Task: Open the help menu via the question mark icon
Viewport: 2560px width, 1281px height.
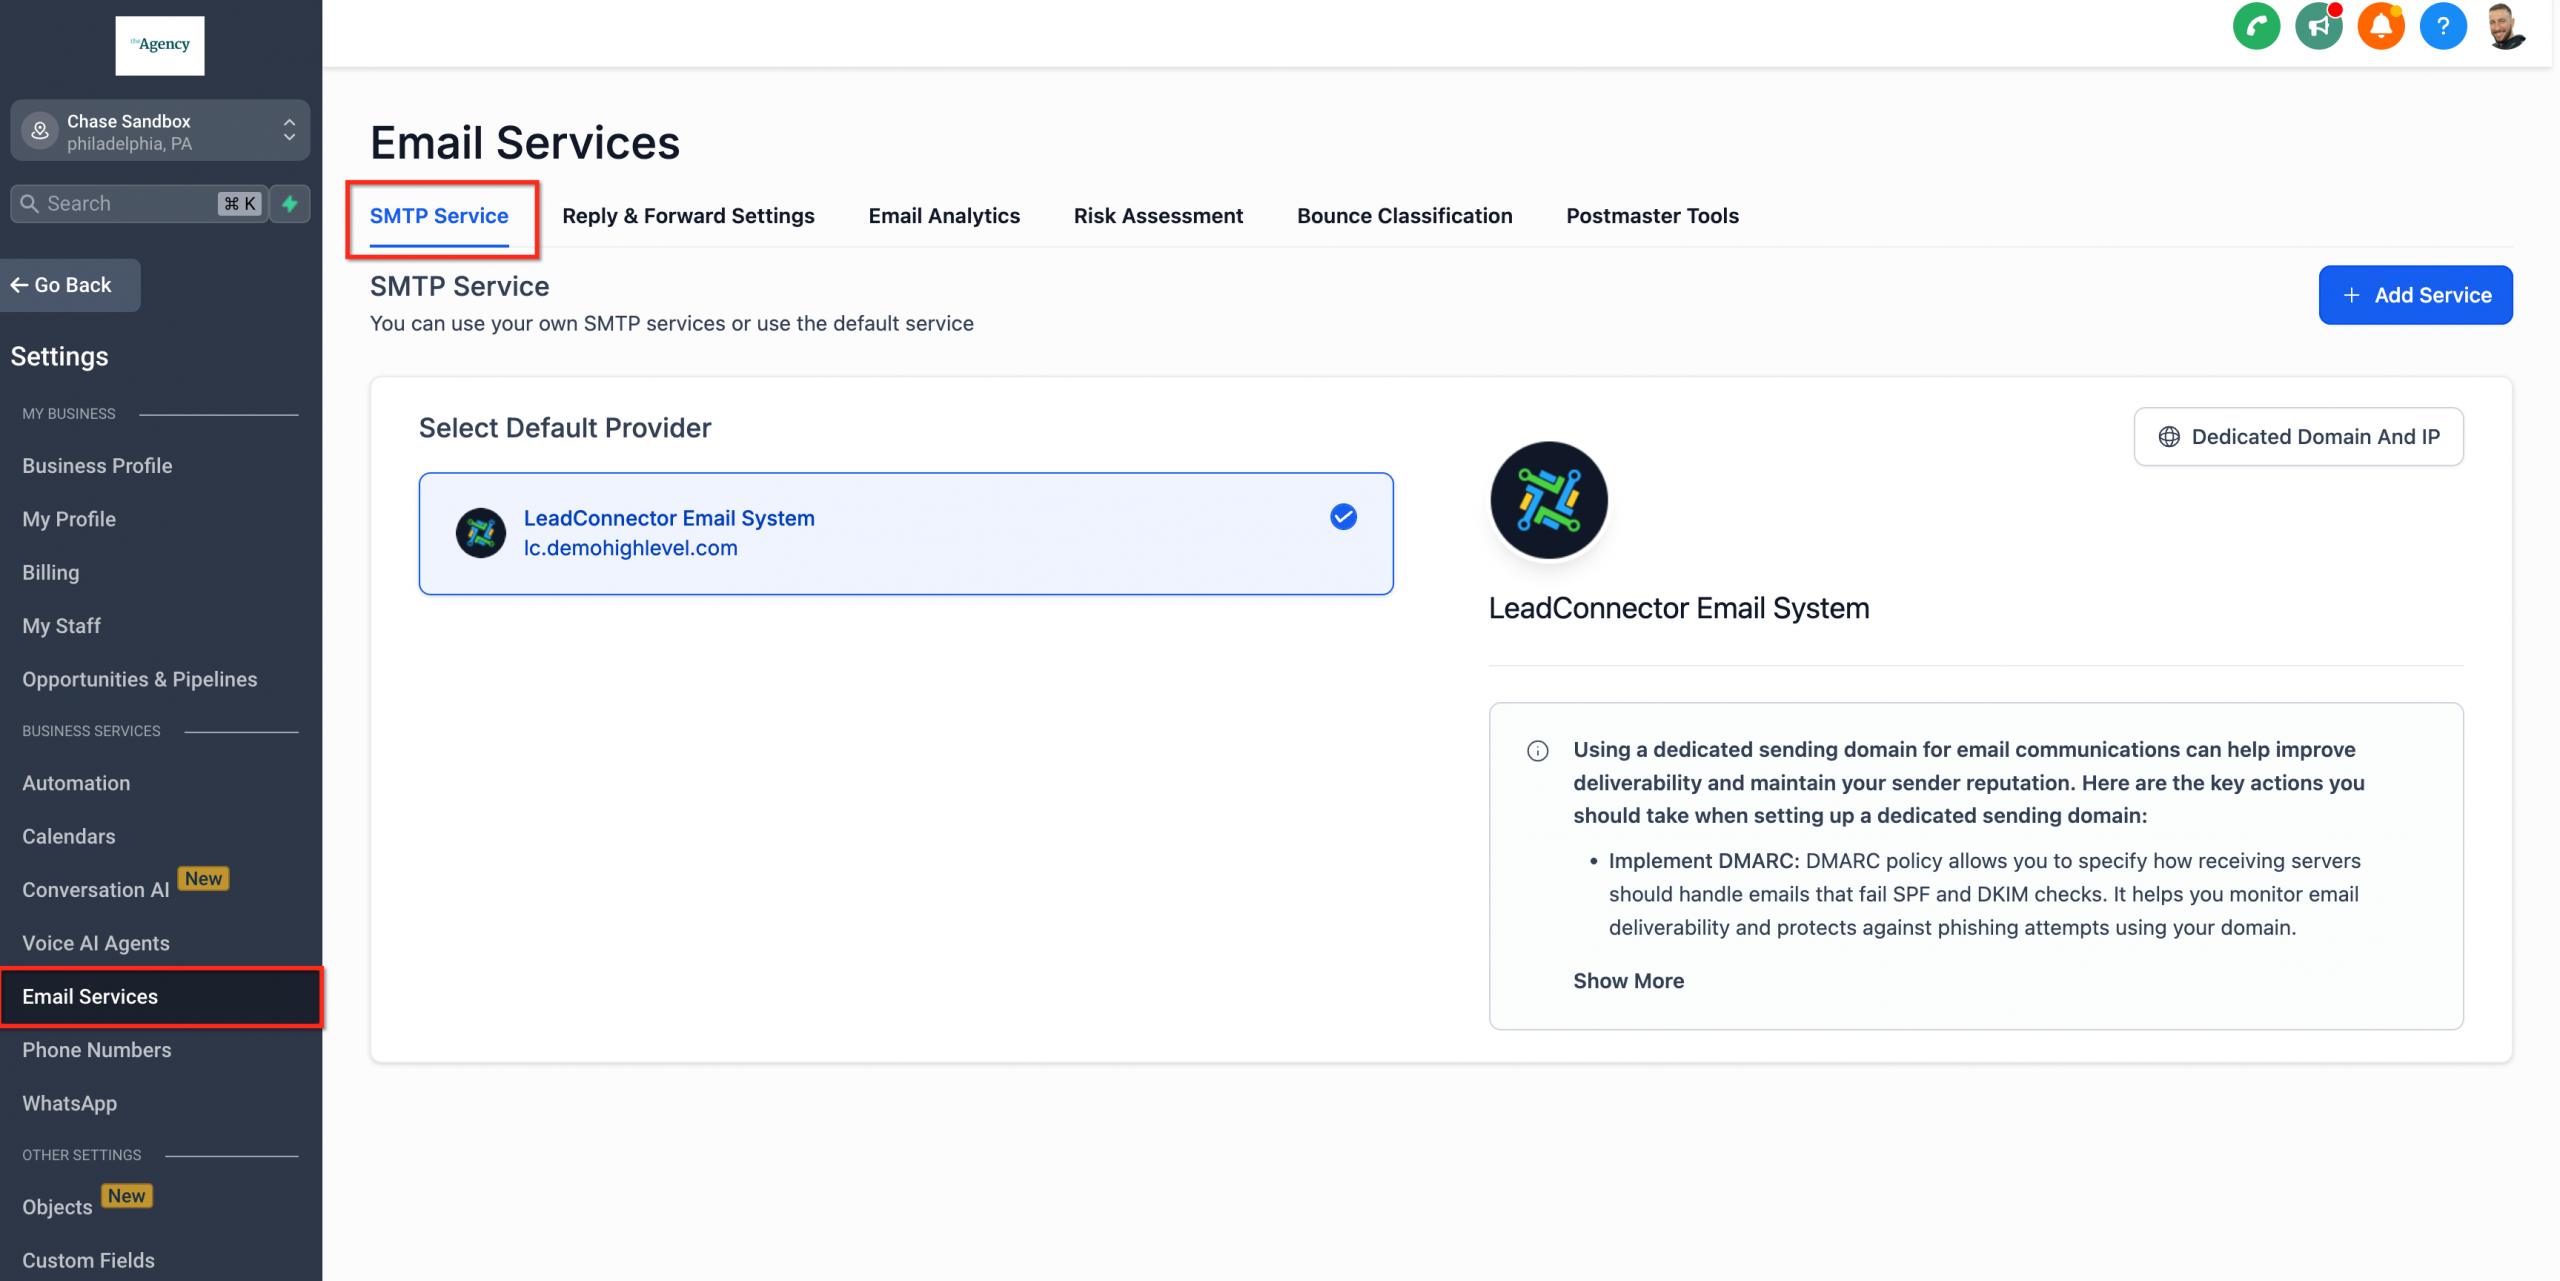Action: [x=2444, y=25]
